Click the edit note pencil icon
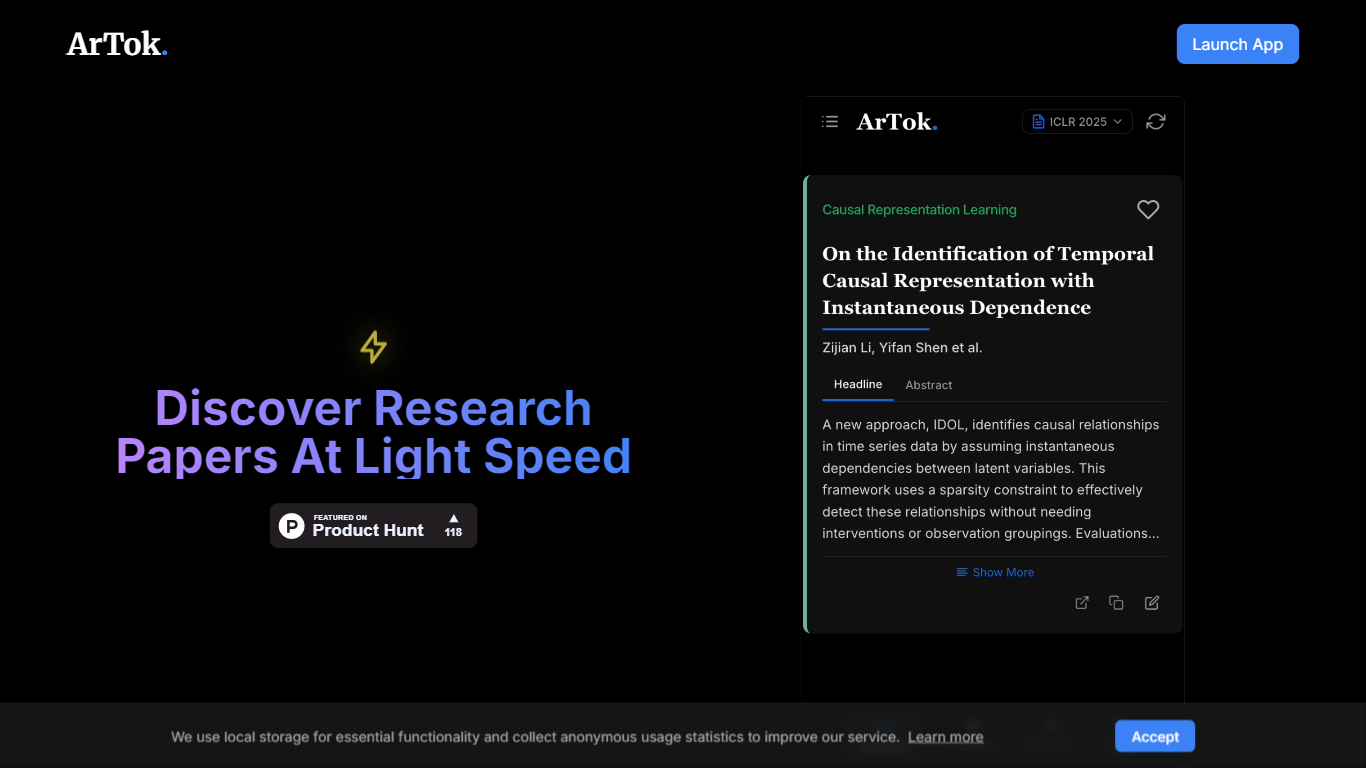 point(1152,603)
